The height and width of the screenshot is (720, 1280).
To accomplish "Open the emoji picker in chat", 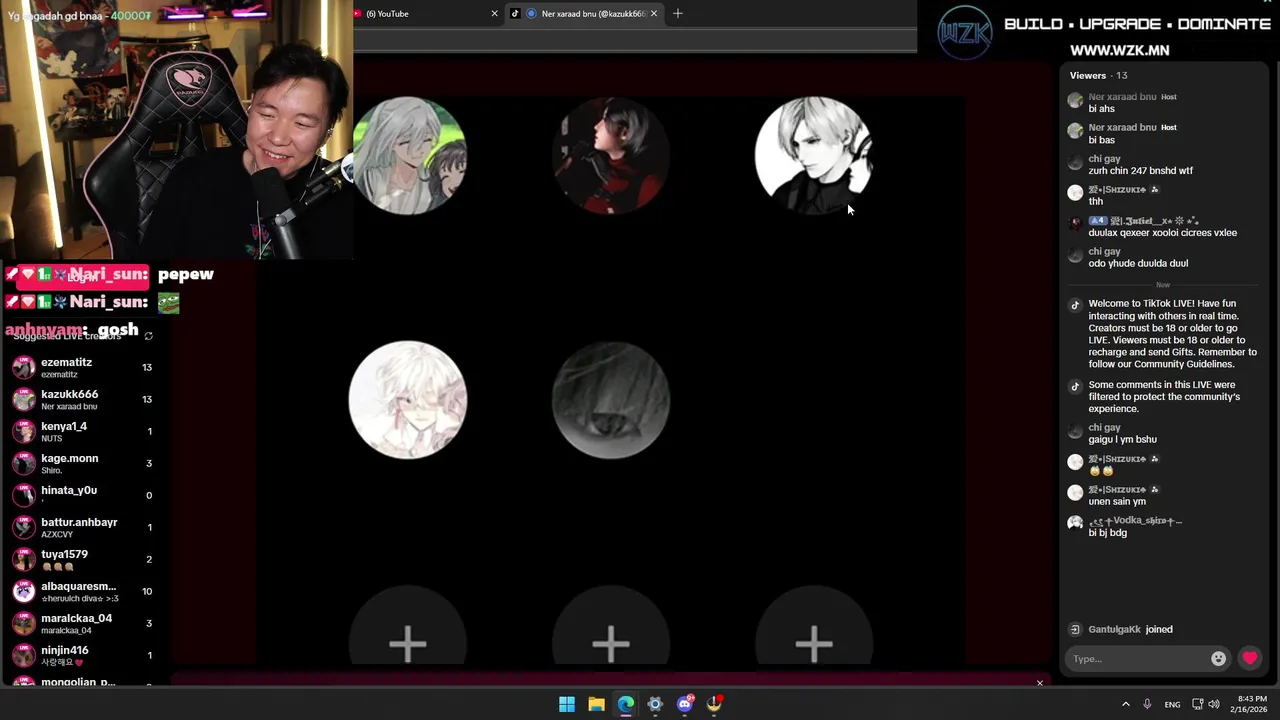I will (1218, 658).
